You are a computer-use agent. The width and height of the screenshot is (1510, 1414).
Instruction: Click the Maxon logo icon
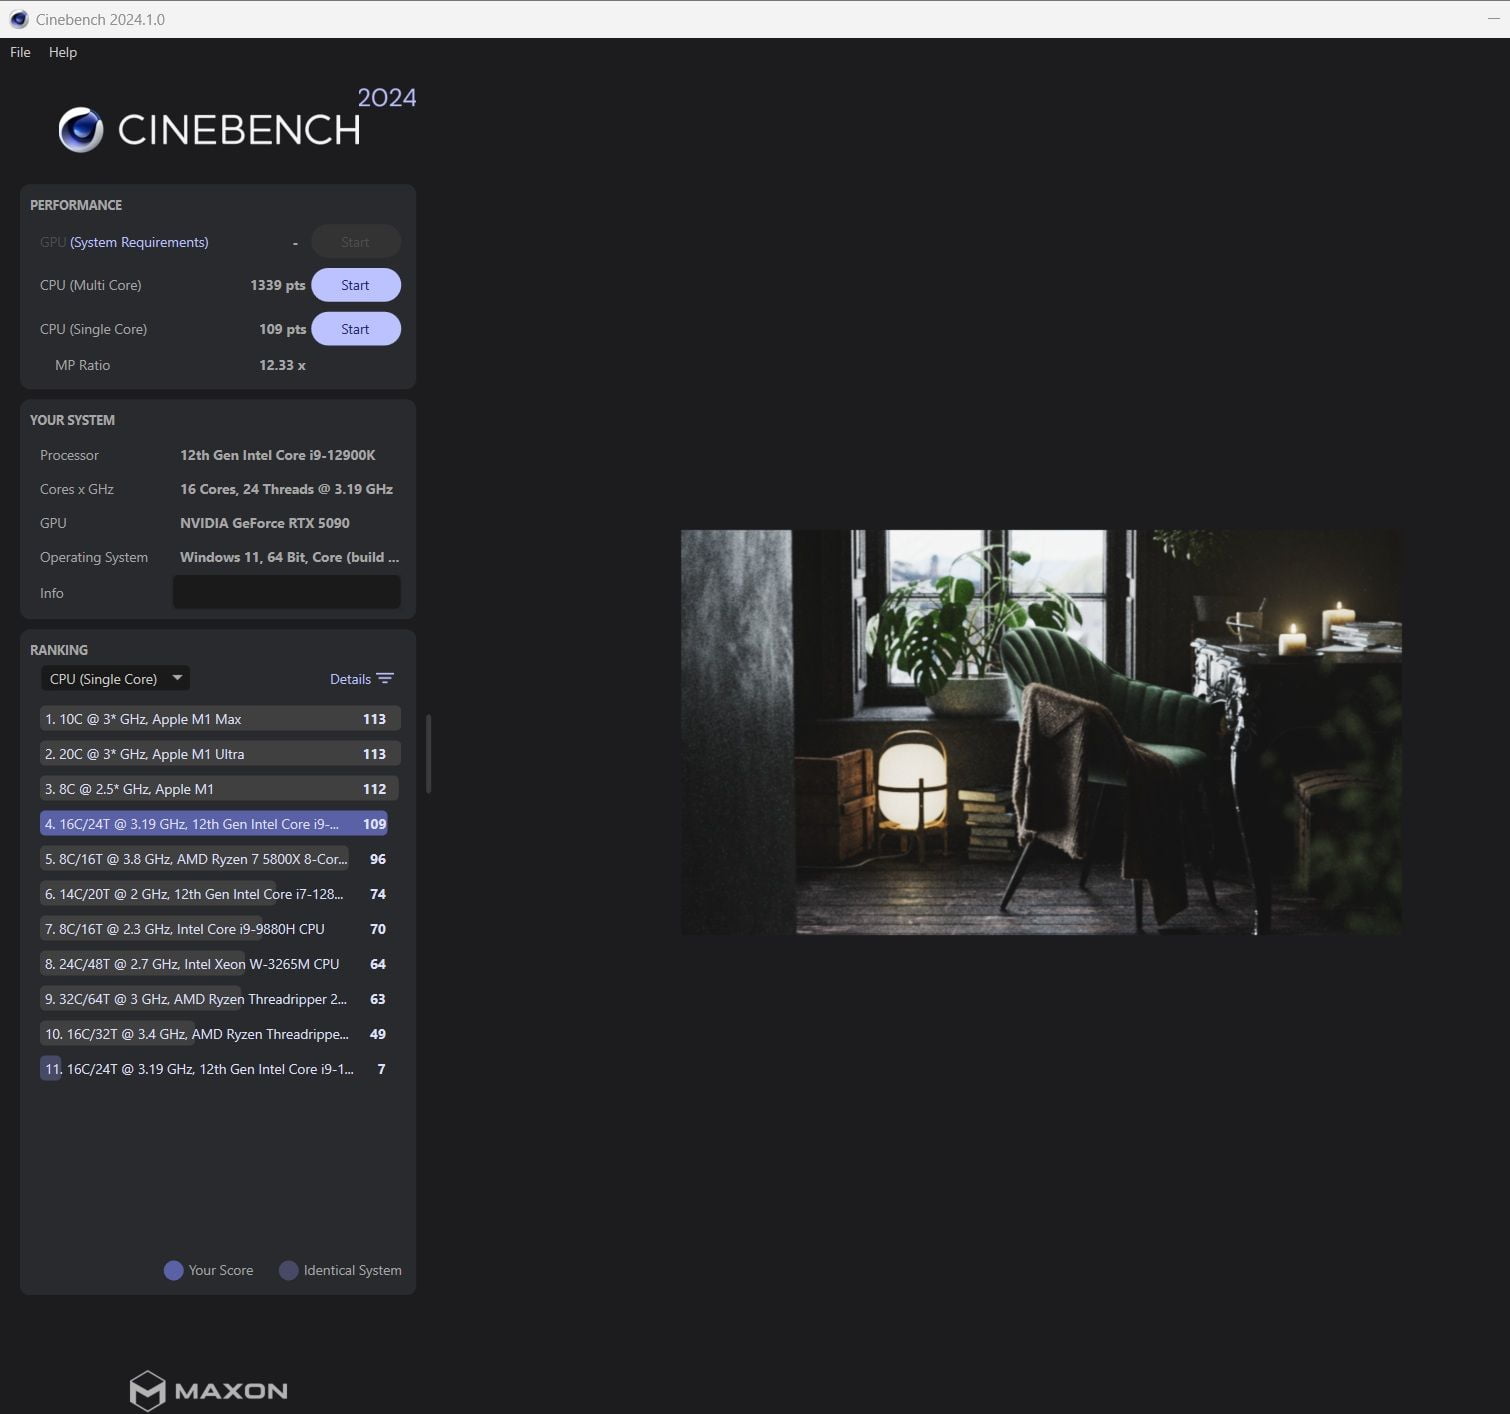pos(147,1390)
